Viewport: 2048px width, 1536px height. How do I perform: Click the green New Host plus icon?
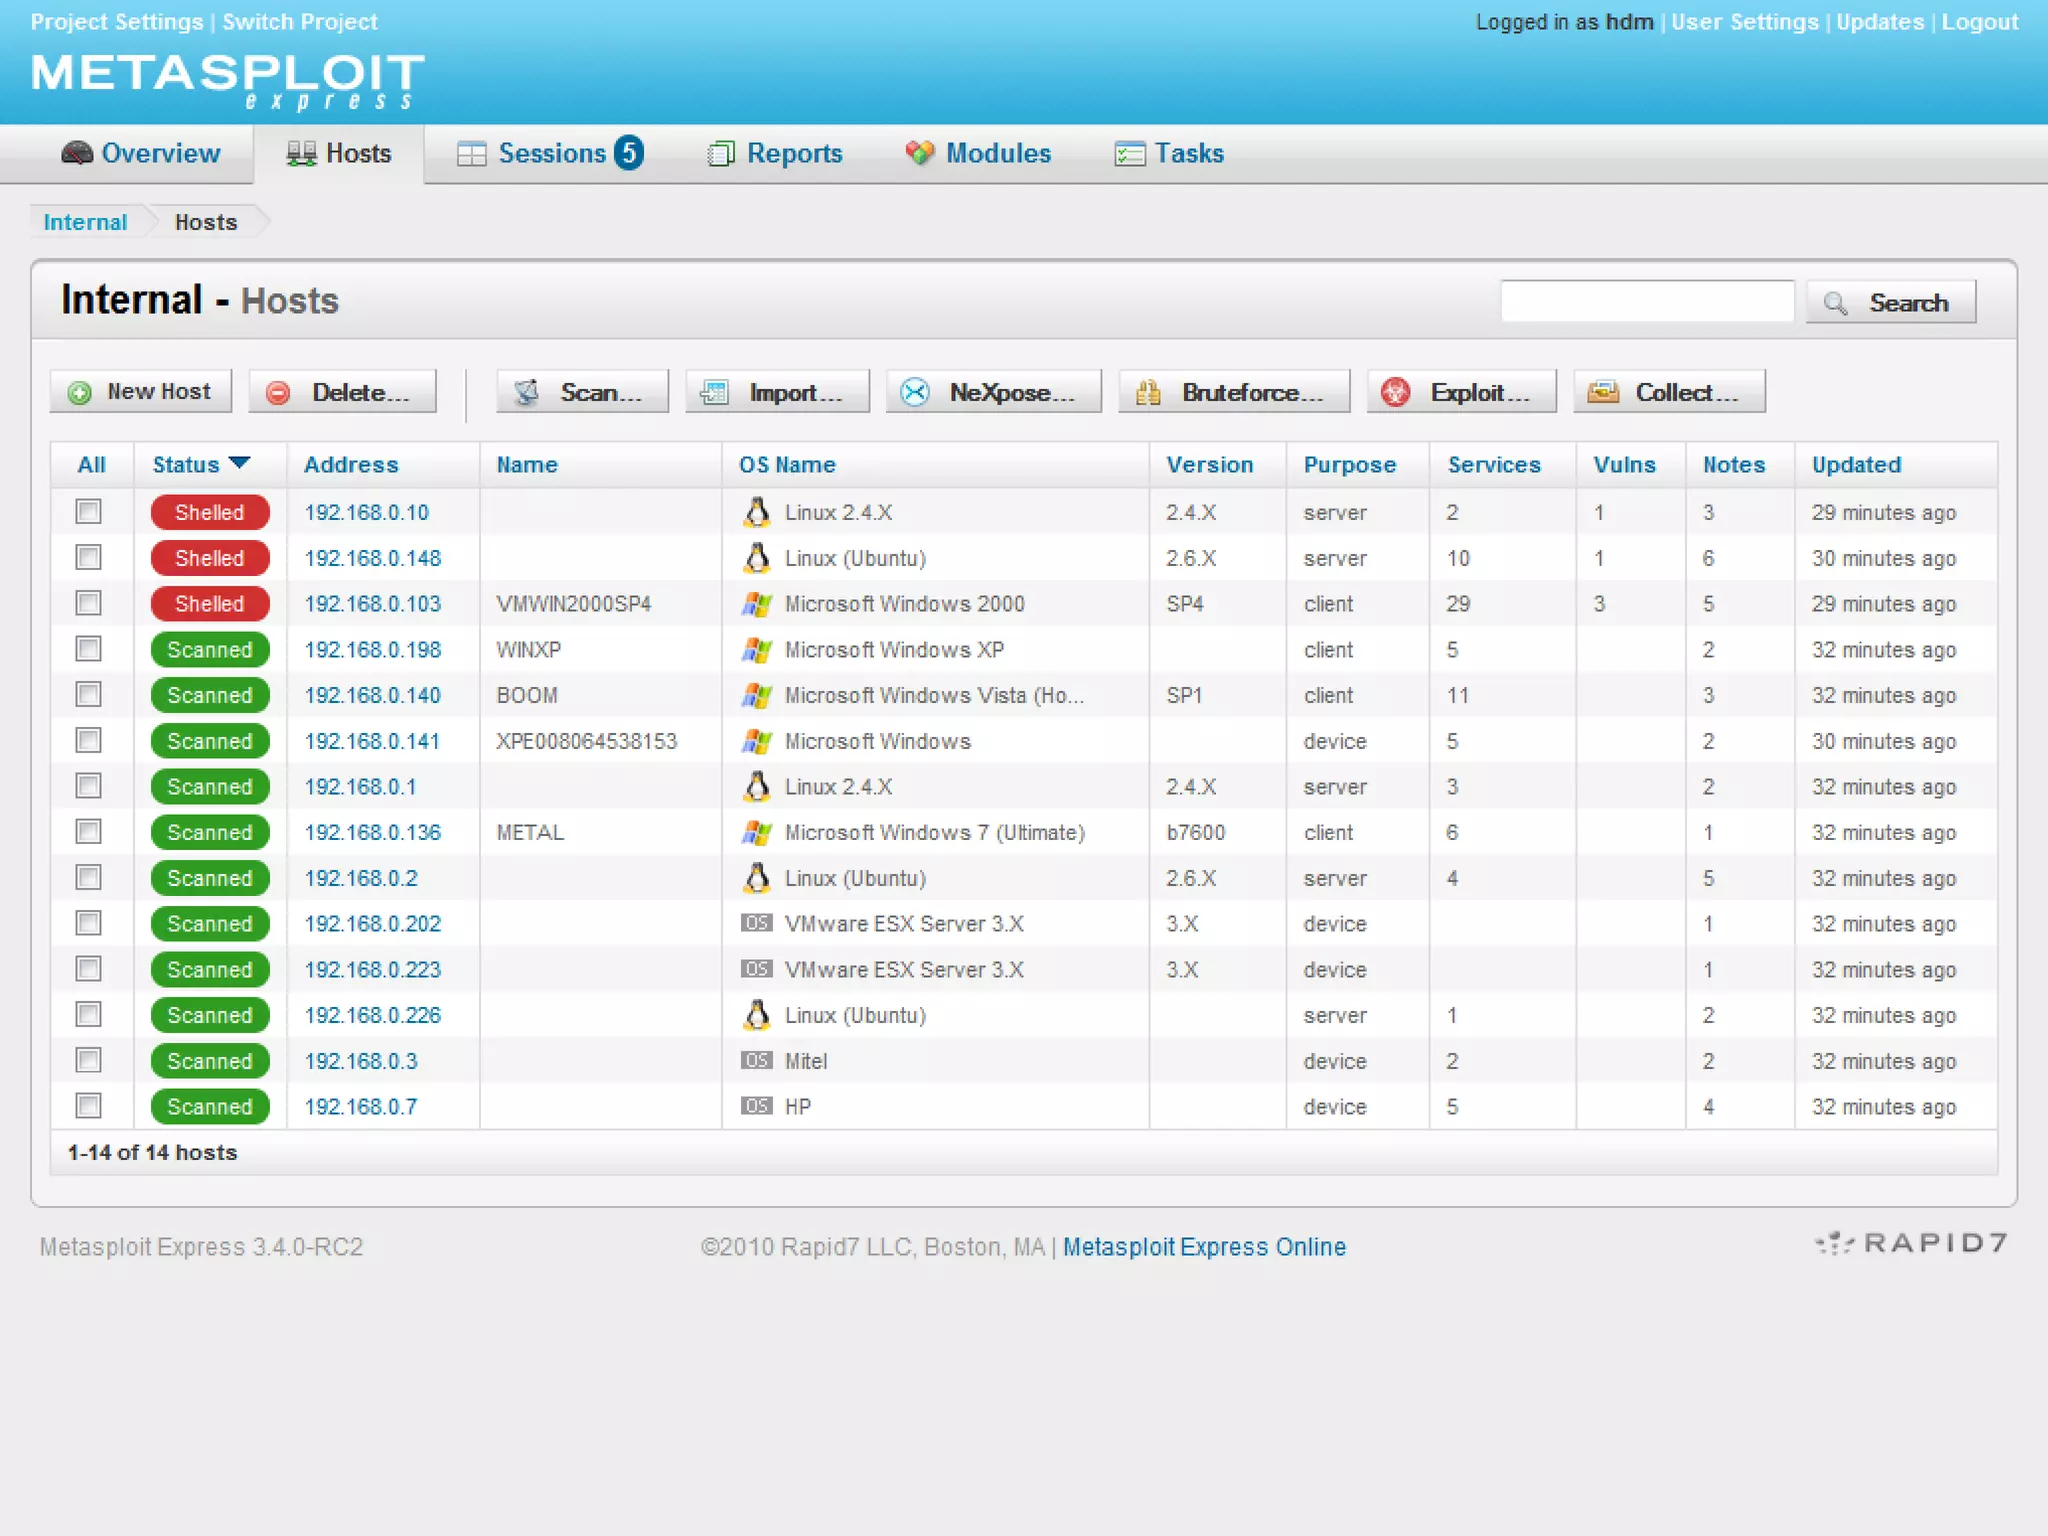(x=80, y=393)
